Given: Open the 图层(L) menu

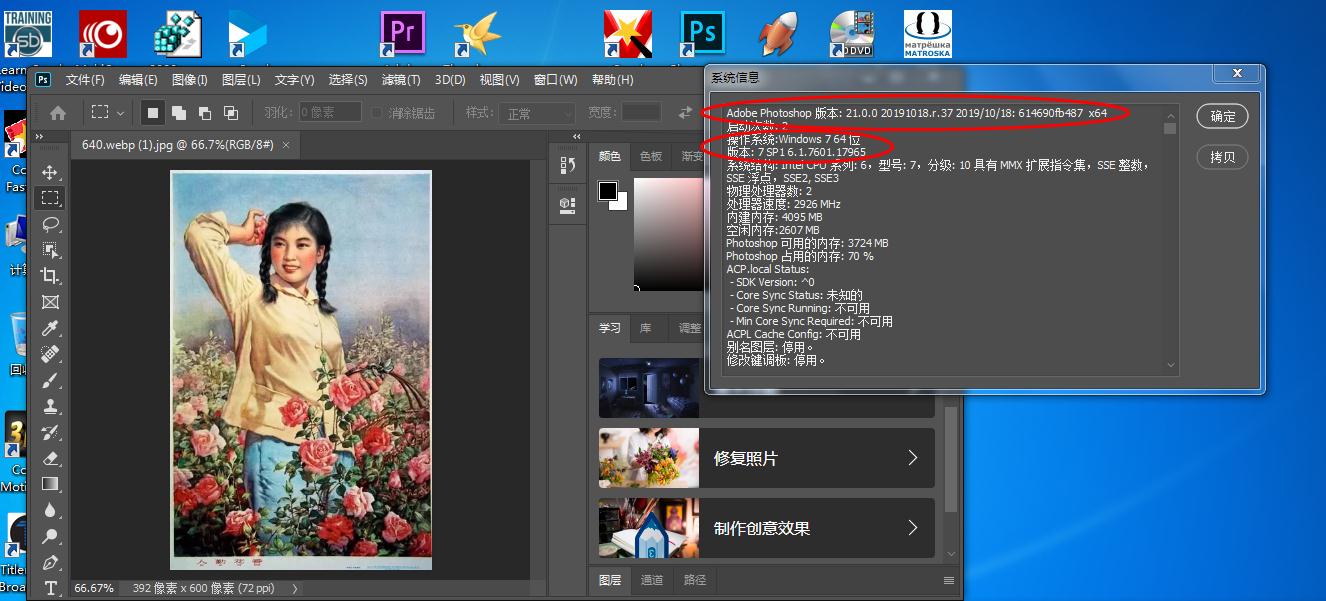Looking at the screenshot, I should 241,80.
